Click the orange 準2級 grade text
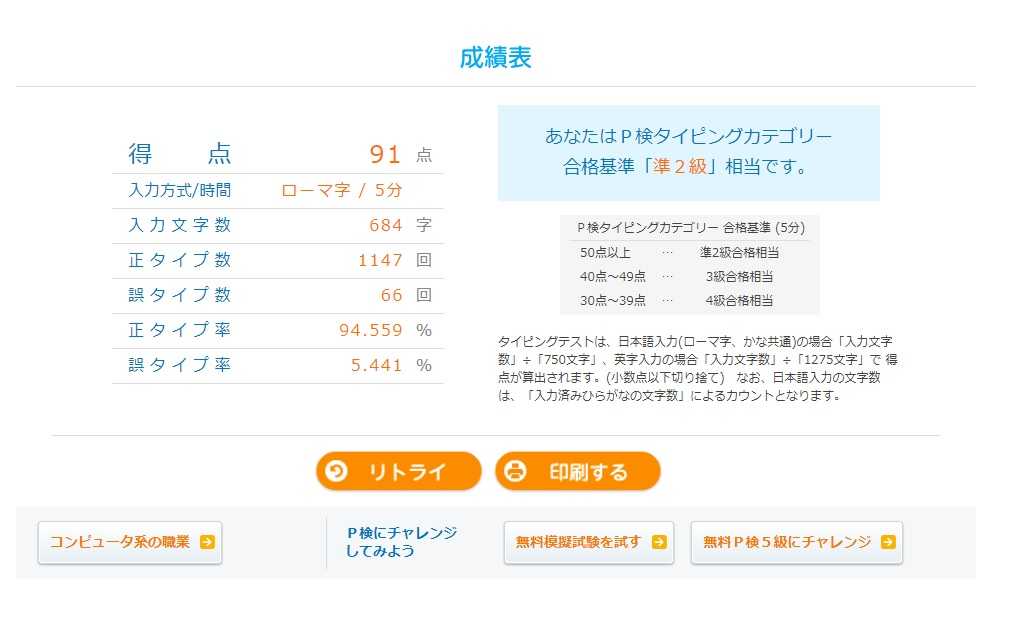The height and width of the screenshot is (641, 1033). point(679,166)
